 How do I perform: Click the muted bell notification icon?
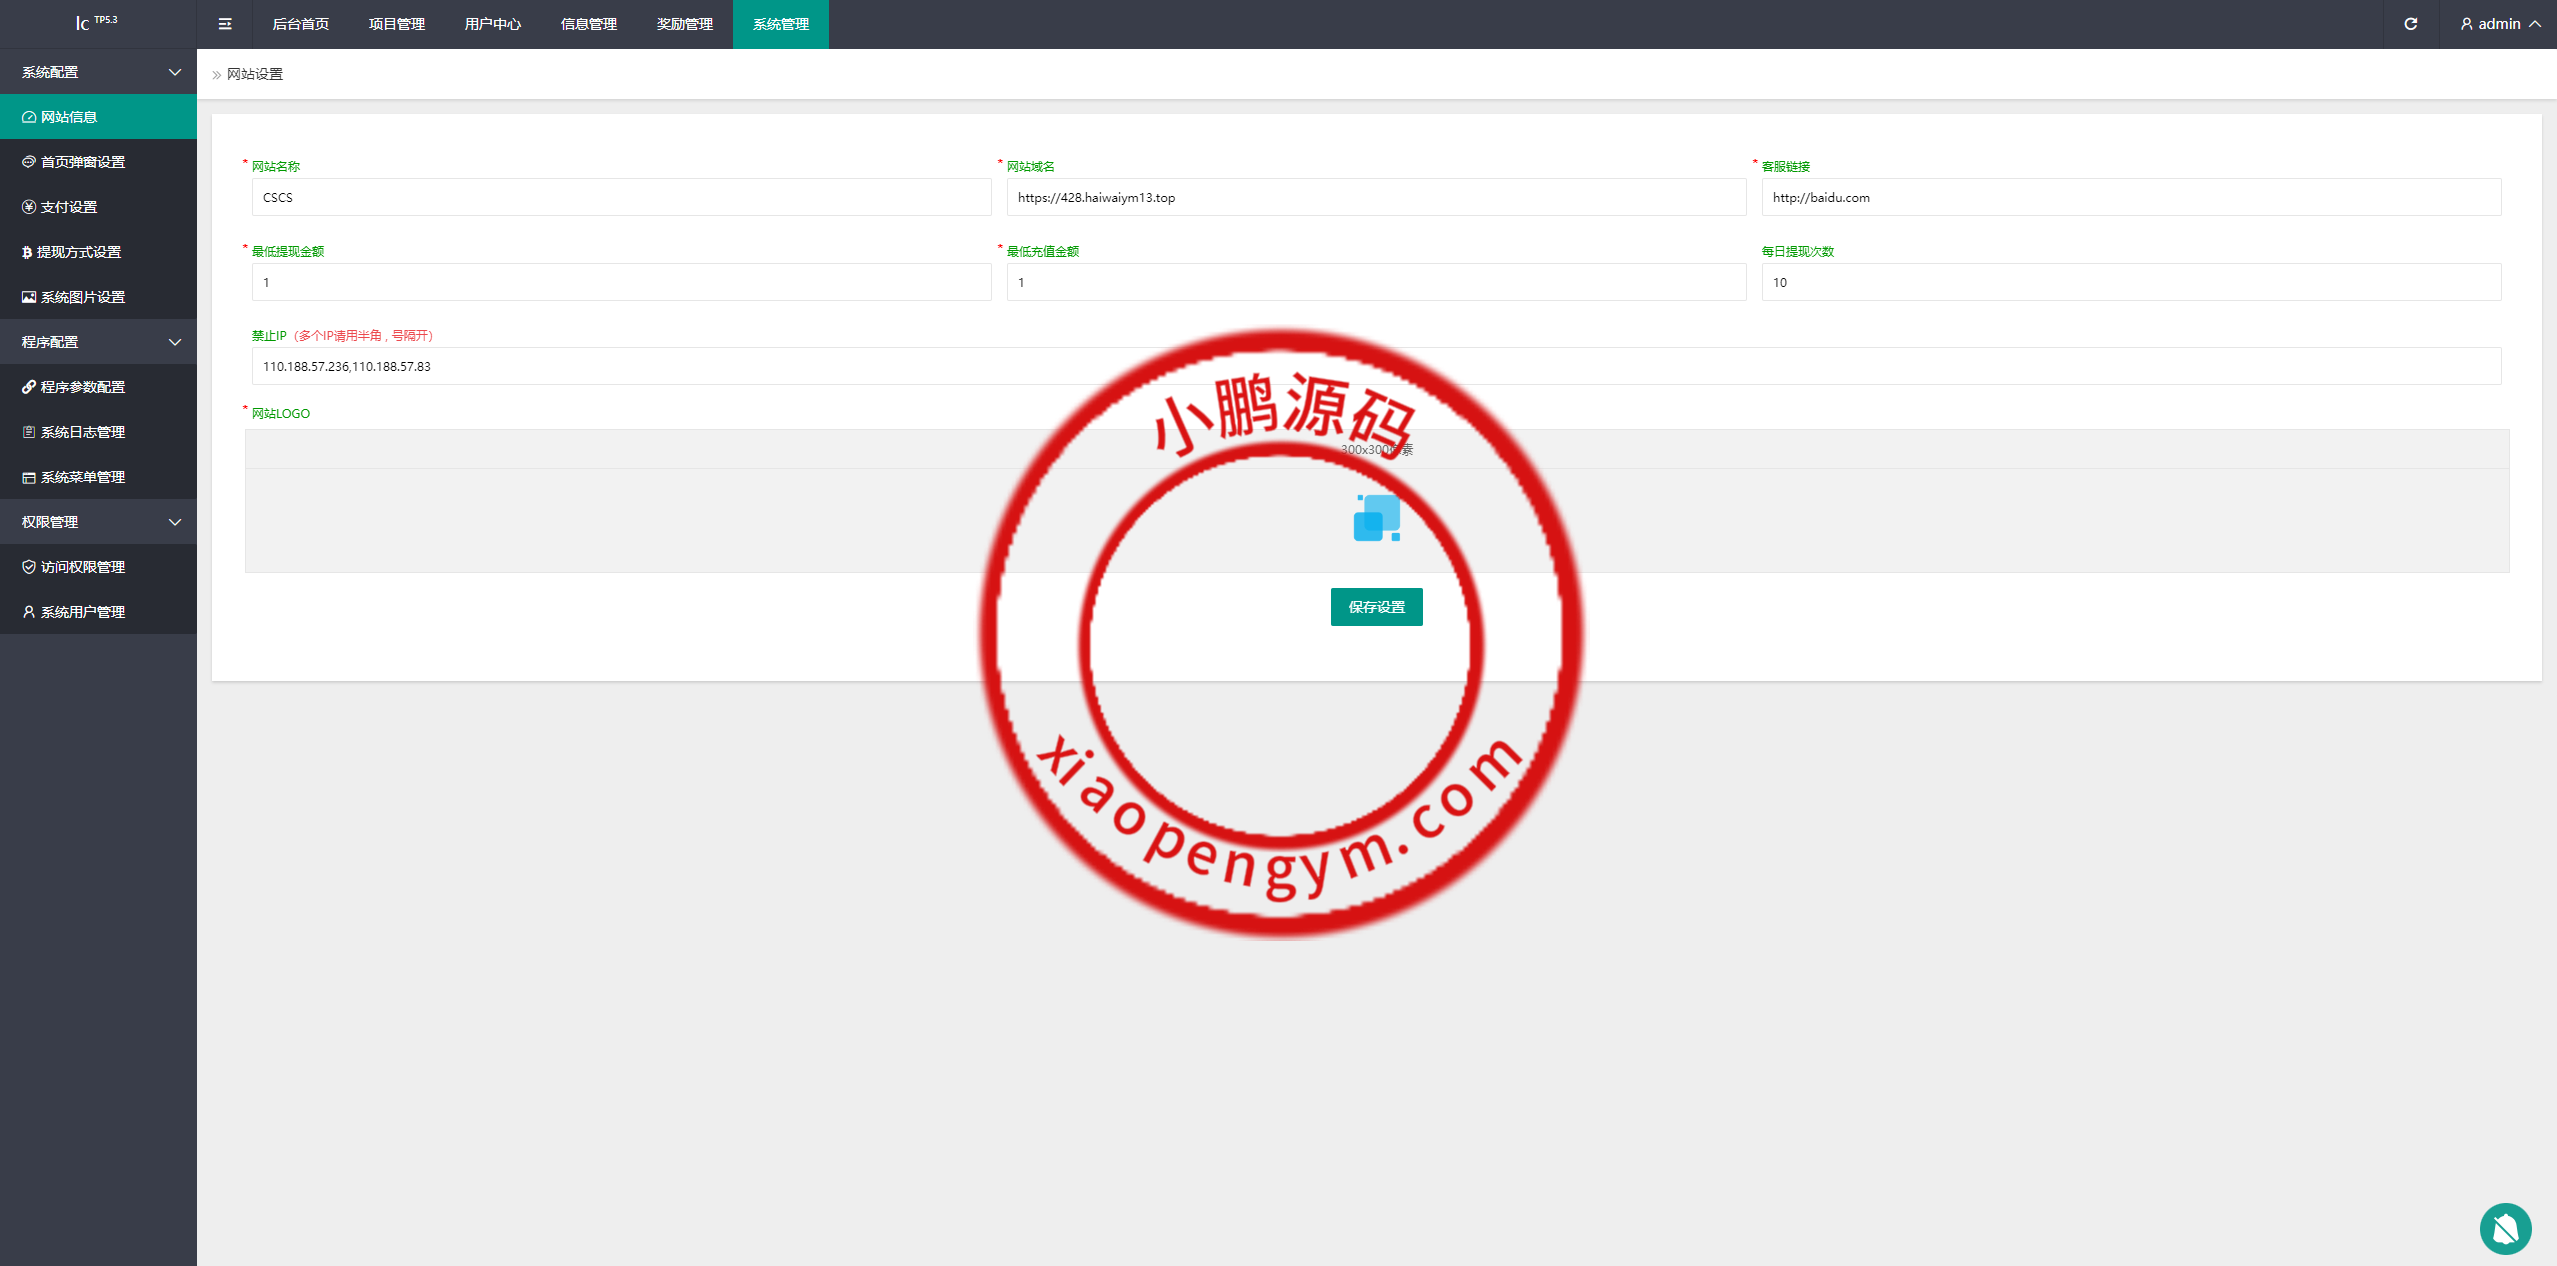coord(2504,1228)
